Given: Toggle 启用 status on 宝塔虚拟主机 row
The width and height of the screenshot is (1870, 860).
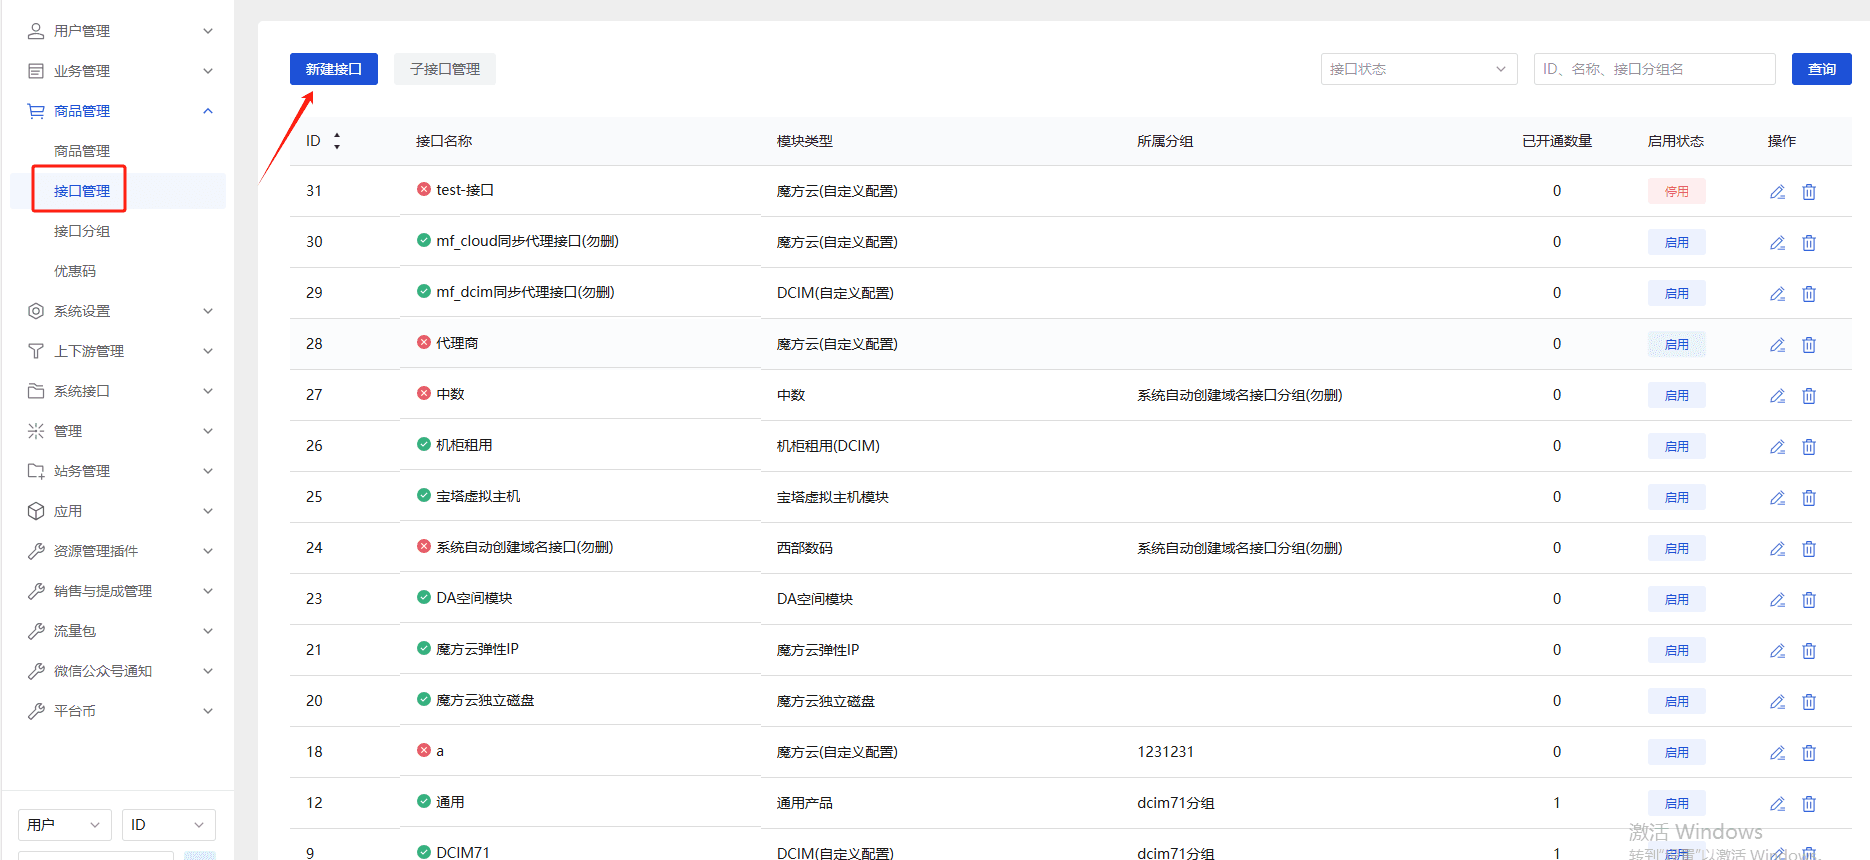Looking at the screenshot, I should [x=1677, y=497].
